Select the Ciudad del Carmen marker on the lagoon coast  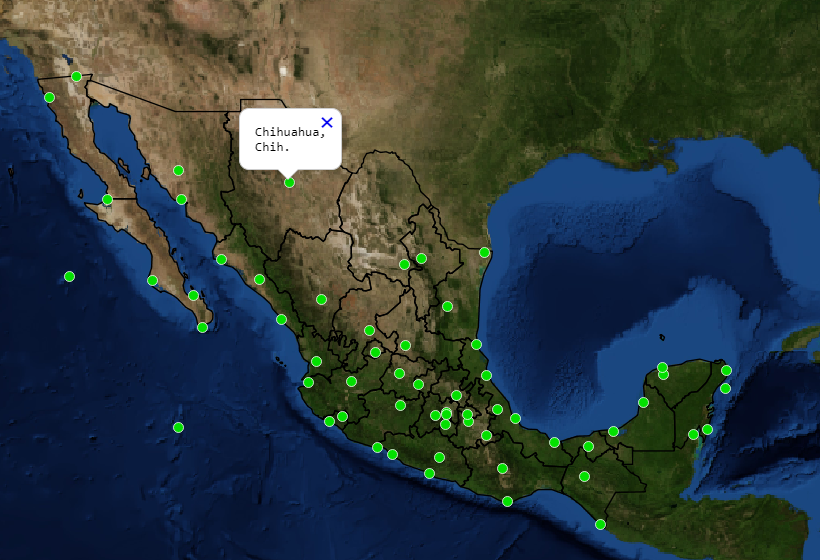click(x=613, y=432)
